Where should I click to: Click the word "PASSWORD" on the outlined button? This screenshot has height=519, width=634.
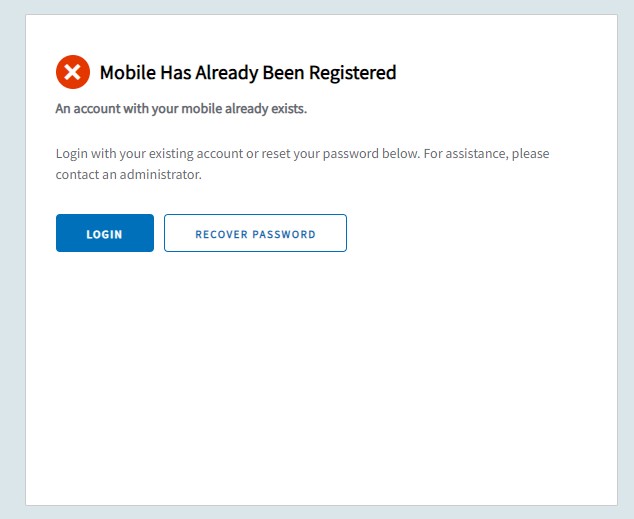click(x=283, y=234)
